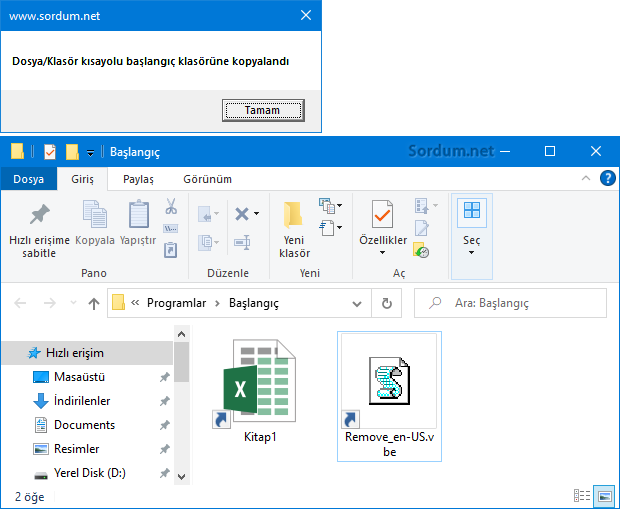Screen dimensions: 620x509
Task: Click Hızlı erişime sabitle pin icon
Action: (40, 215)
